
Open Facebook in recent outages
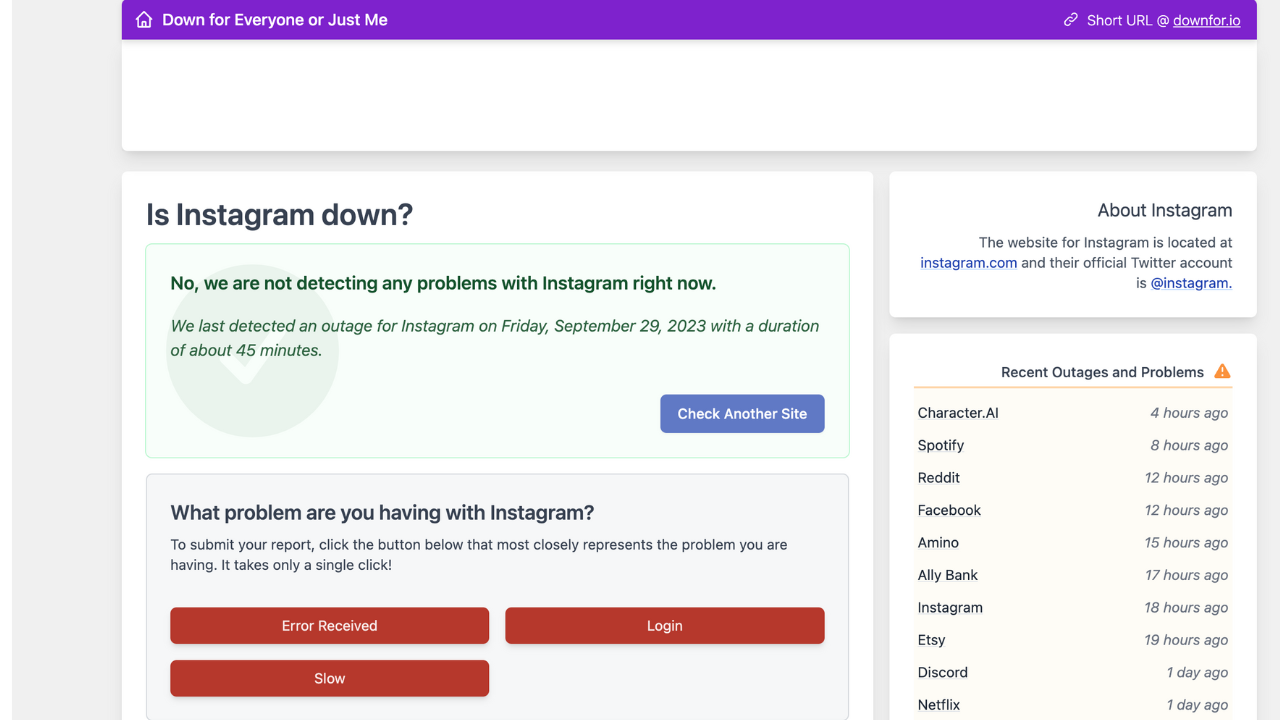coord(949,510)
